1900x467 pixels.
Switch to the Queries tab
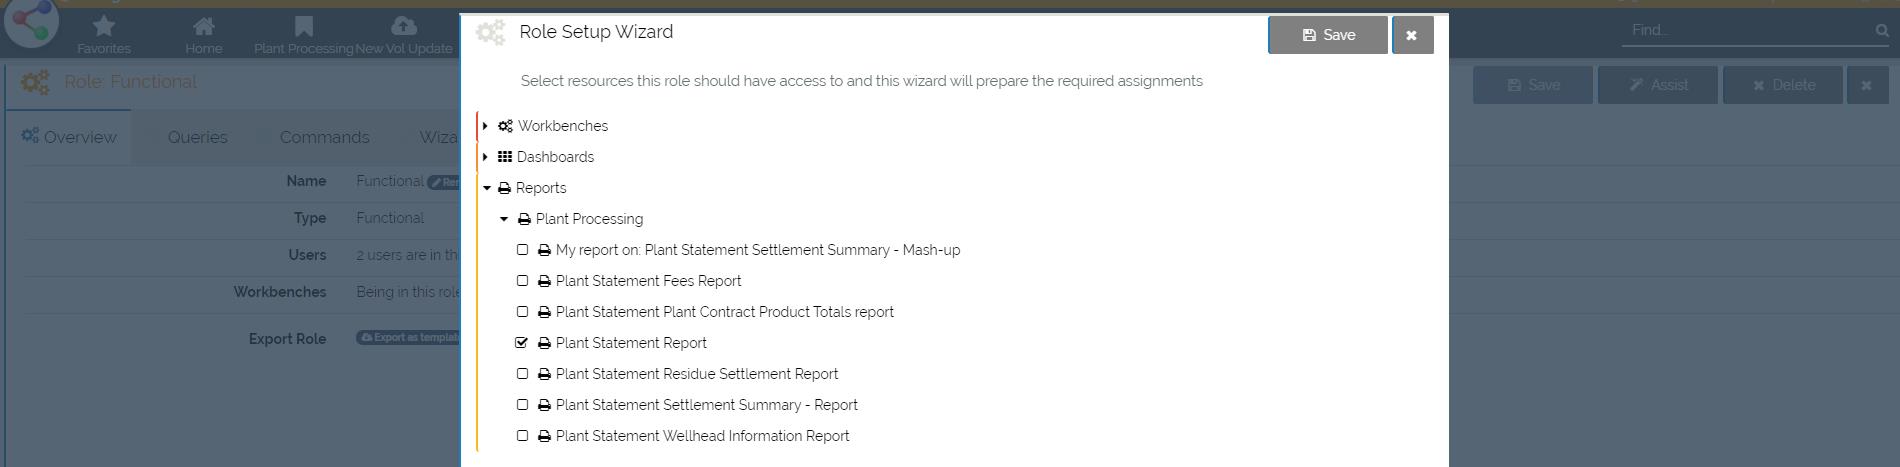[x=197, y=137]
